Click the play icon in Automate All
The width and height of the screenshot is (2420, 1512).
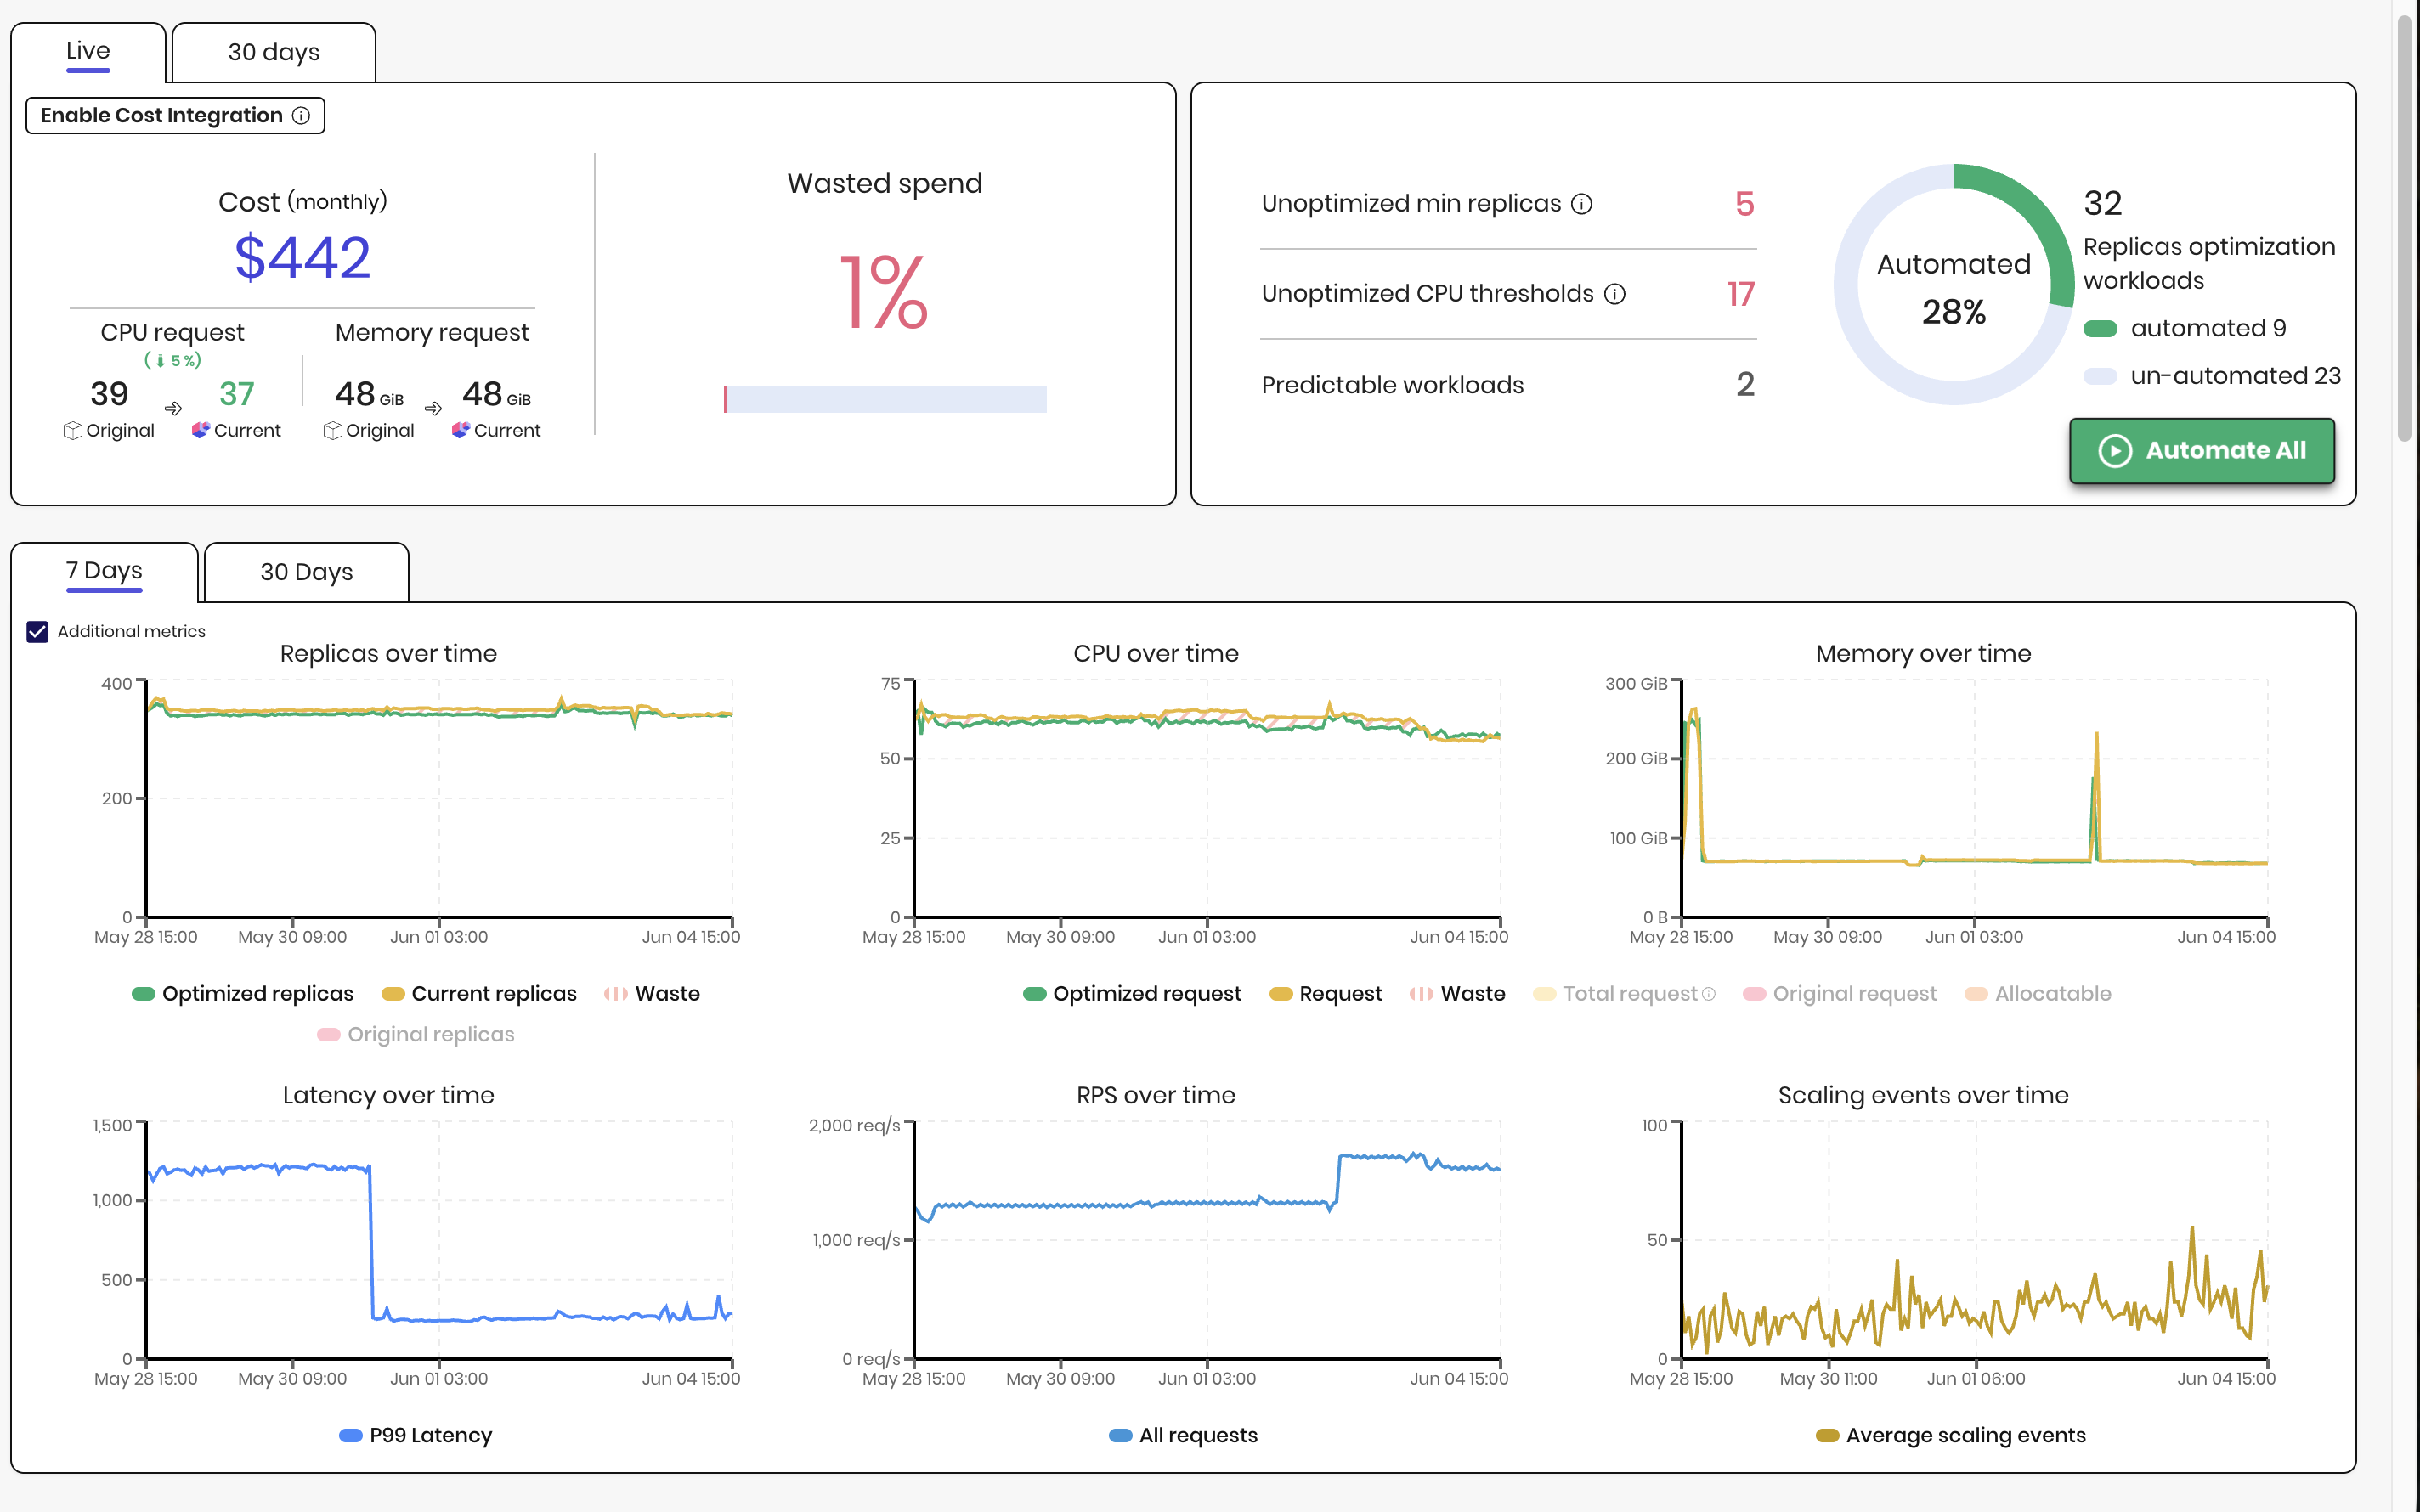coord(2115,451)
